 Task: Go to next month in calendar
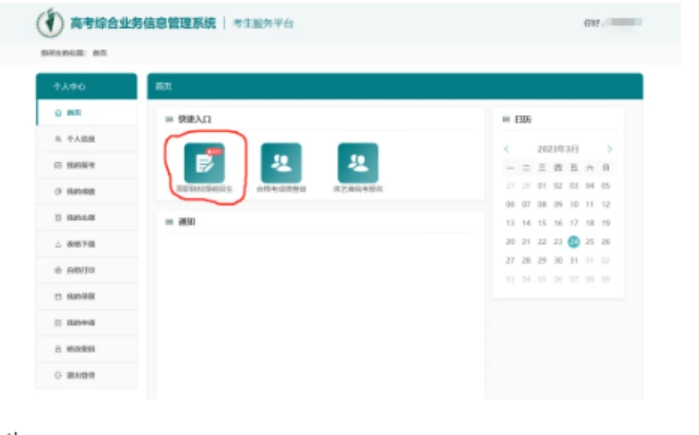[609, 149]
